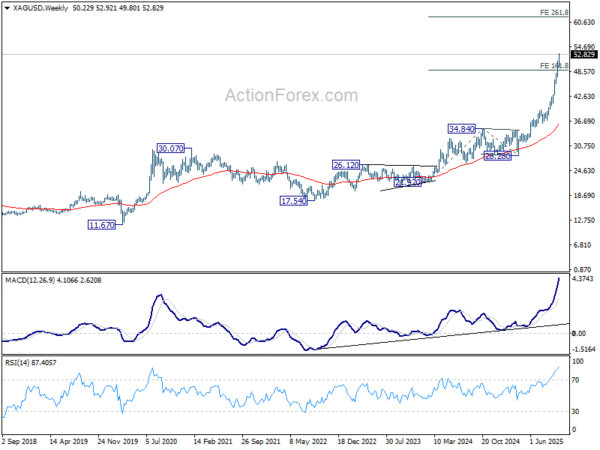Click the 28.280 price annotation

pos(498,156)
